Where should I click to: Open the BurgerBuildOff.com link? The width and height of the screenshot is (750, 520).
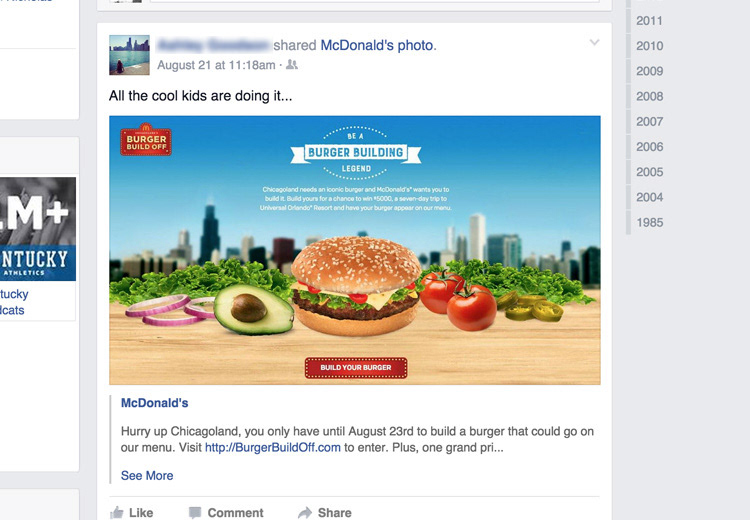[273, 448]
